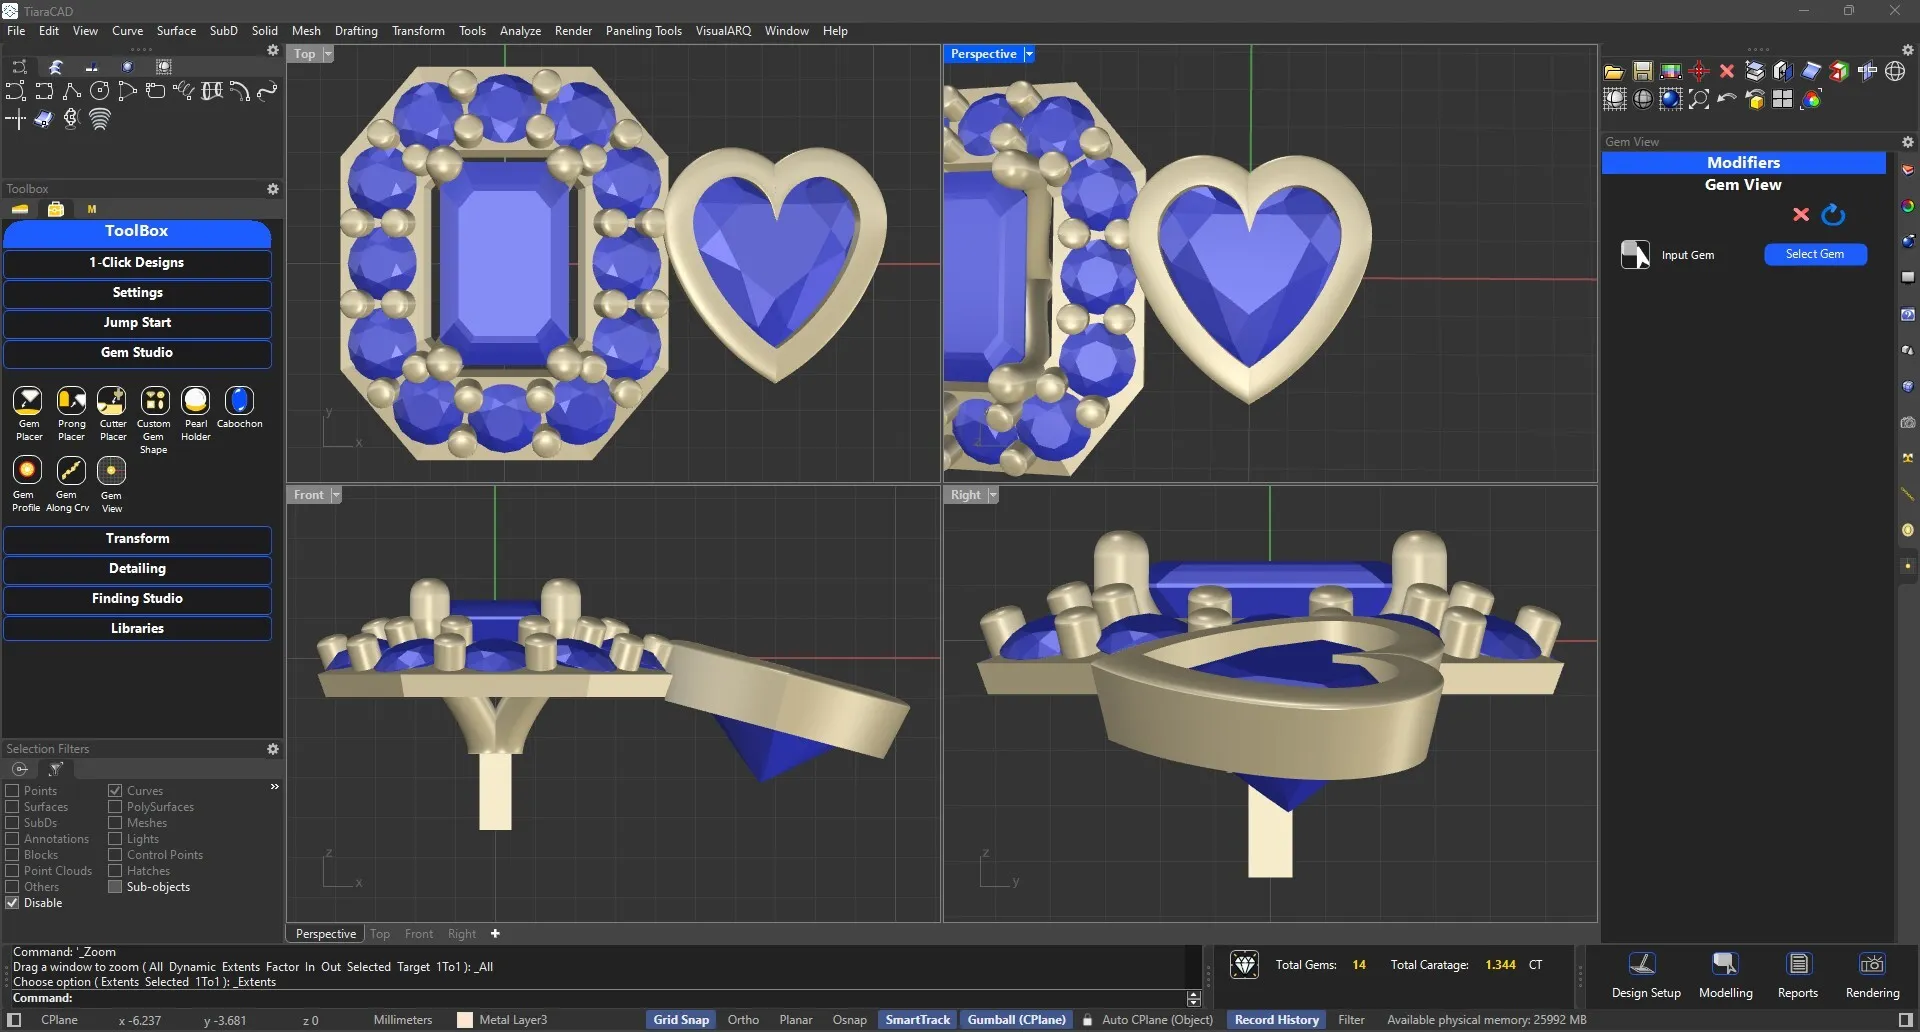Uncheck the Curves selection filter
Viewport: 1920px width, 1032px height.
pyautogui.click(x=116, y=790)
